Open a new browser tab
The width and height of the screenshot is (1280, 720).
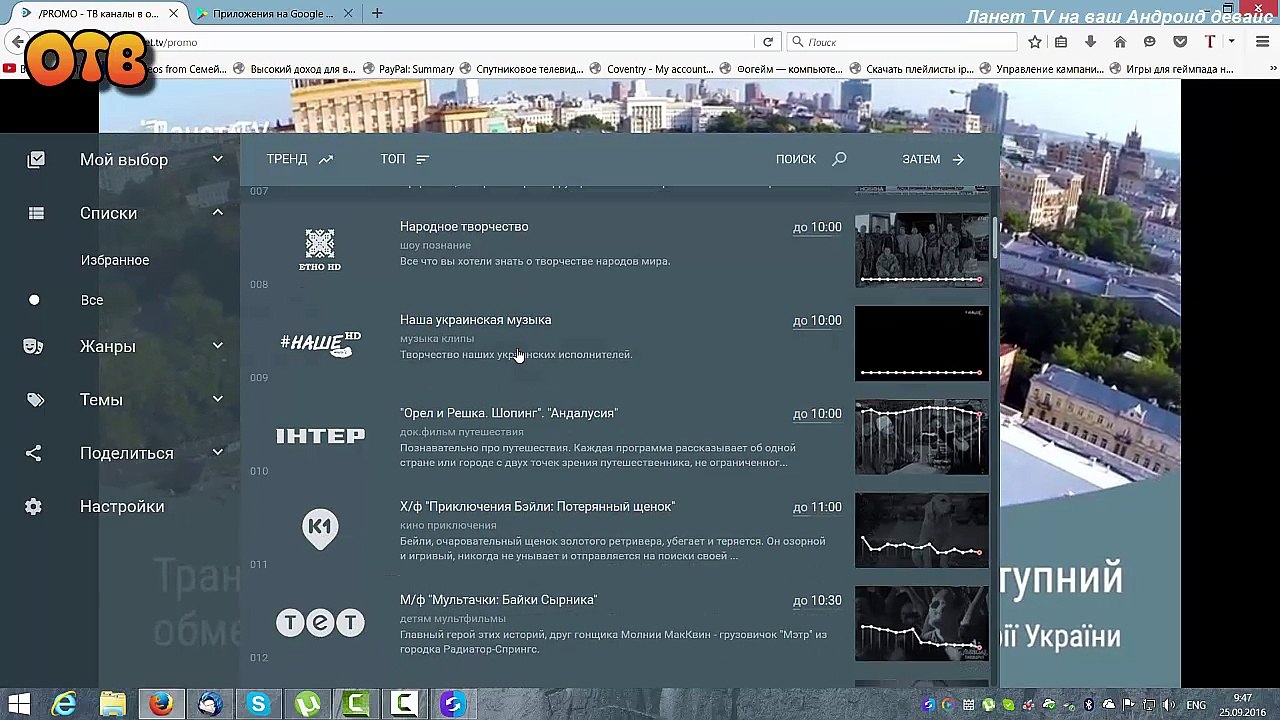tap(377, 13)
